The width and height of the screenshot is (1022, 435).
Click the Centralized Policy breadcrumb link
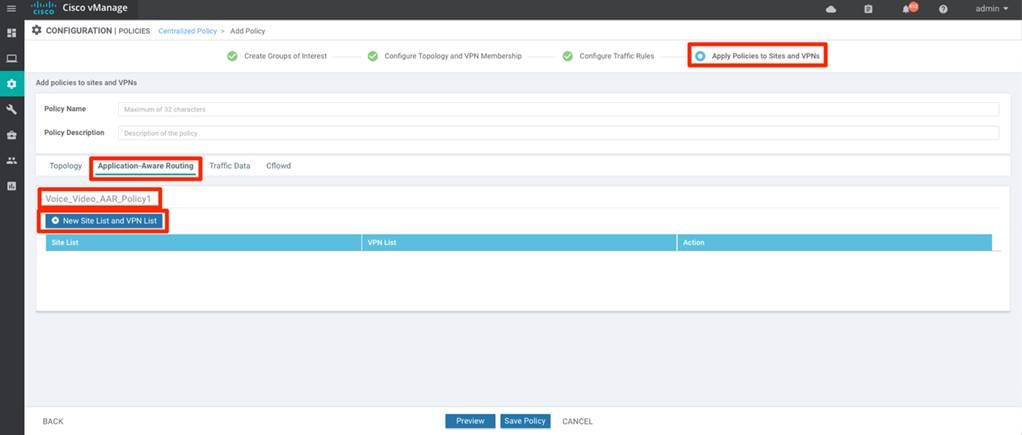187,31
